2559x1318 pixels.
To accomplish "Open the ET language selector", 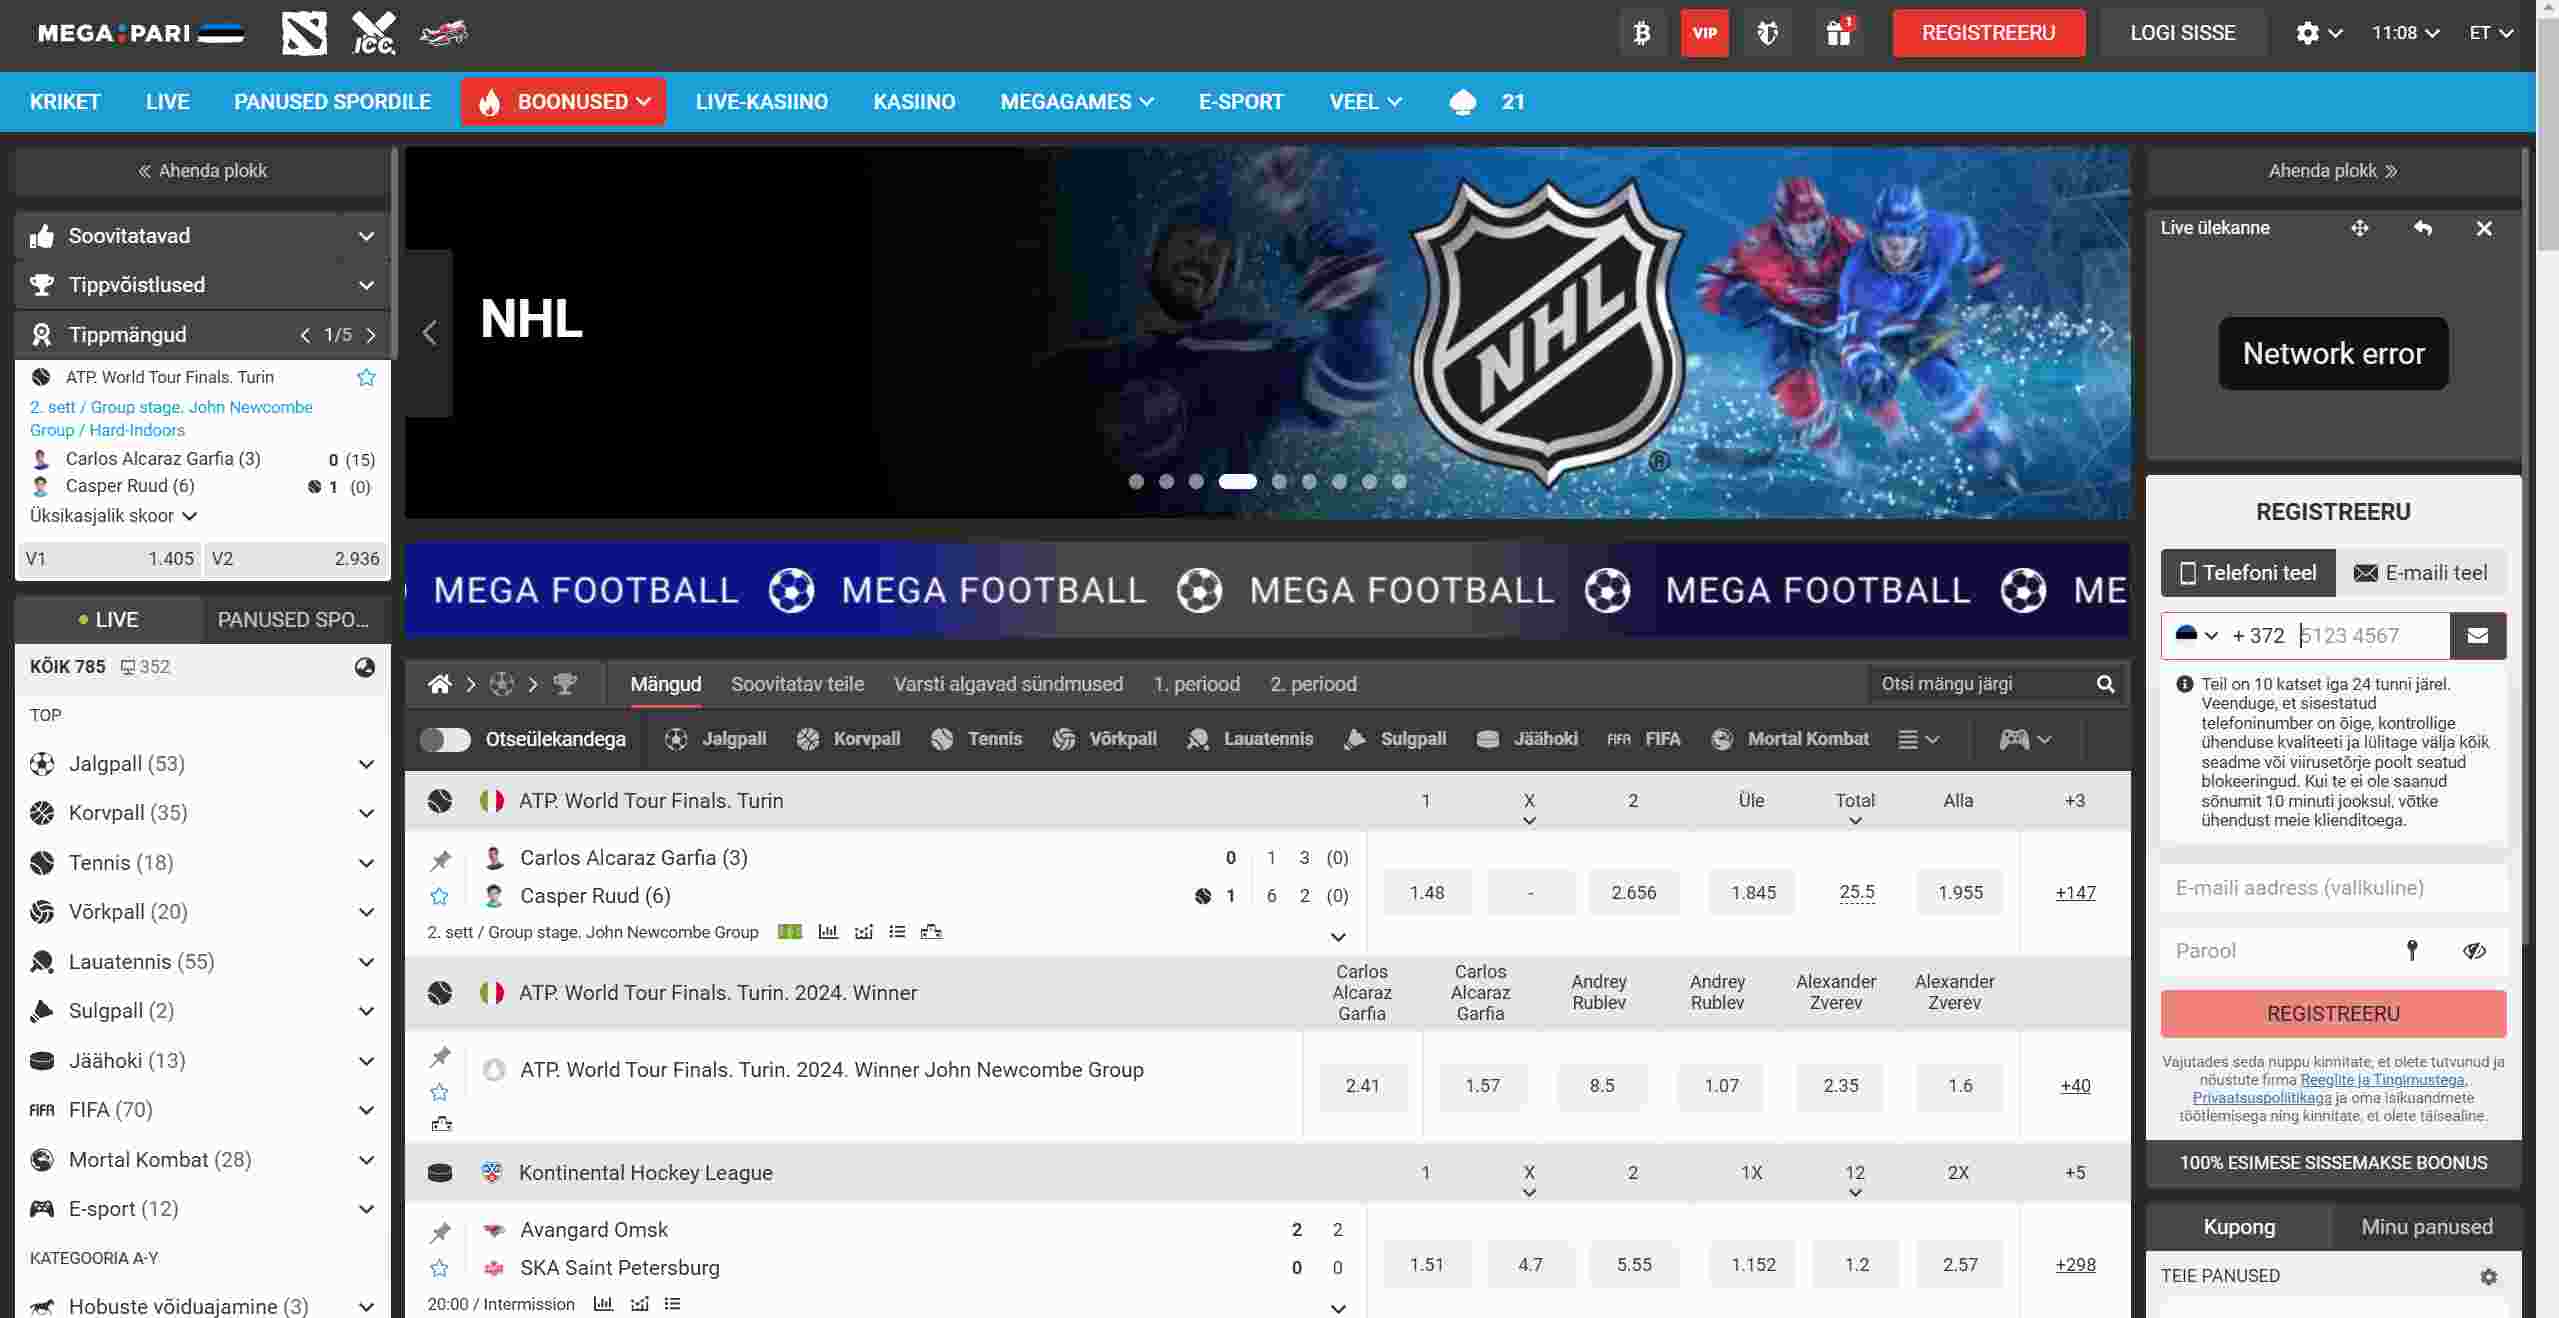I will (x=2490, y=33).
